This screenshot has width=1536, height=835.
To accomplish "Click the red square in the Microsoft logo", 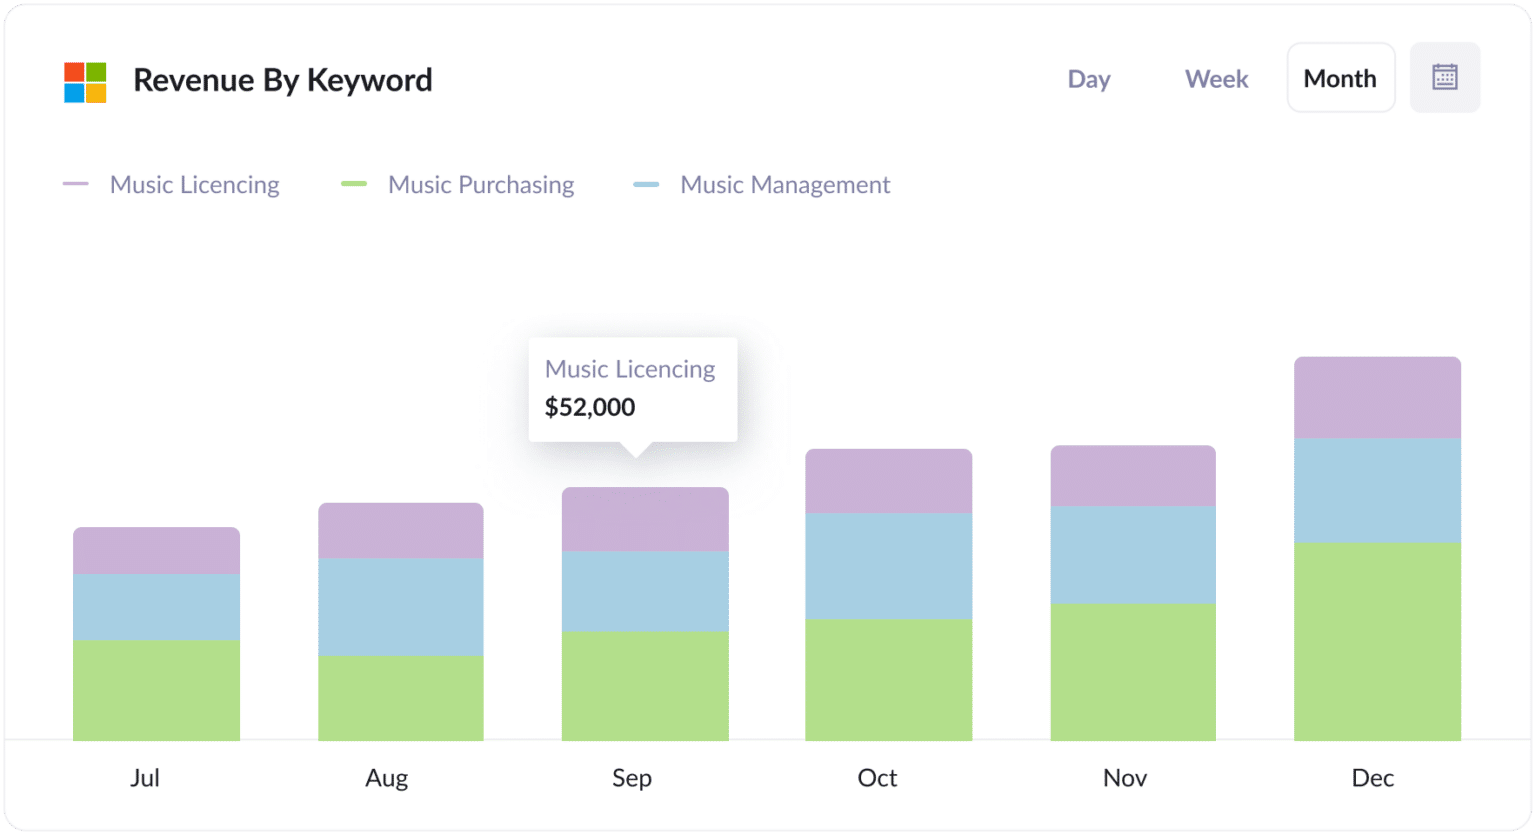I will pyautogui.click(x=74, y=72).
